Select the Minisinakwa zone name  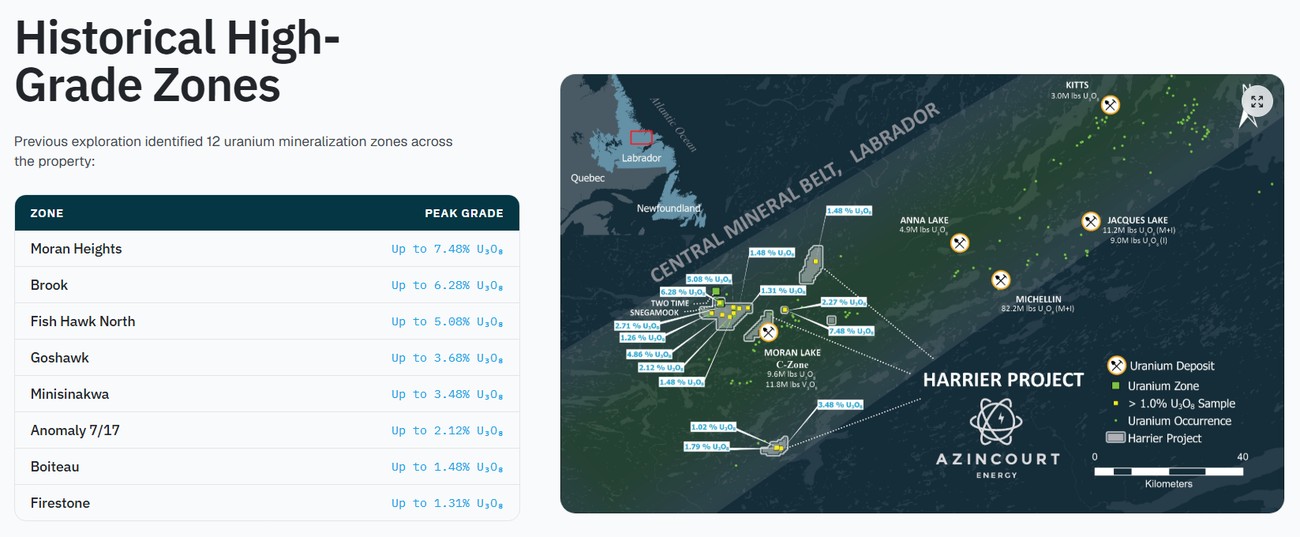click(x=69, y=394)
